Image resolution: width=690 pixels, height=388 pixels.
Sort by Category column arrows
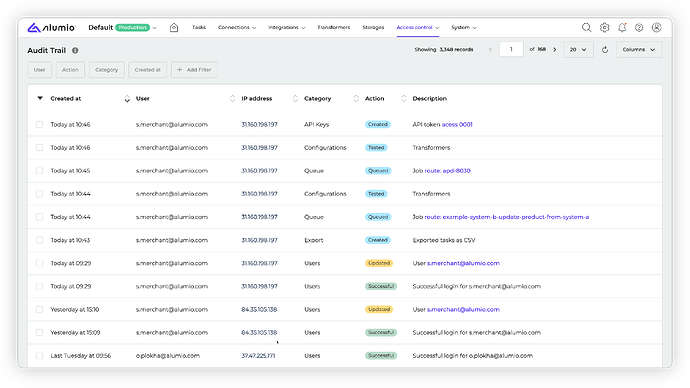coord(356,99)
